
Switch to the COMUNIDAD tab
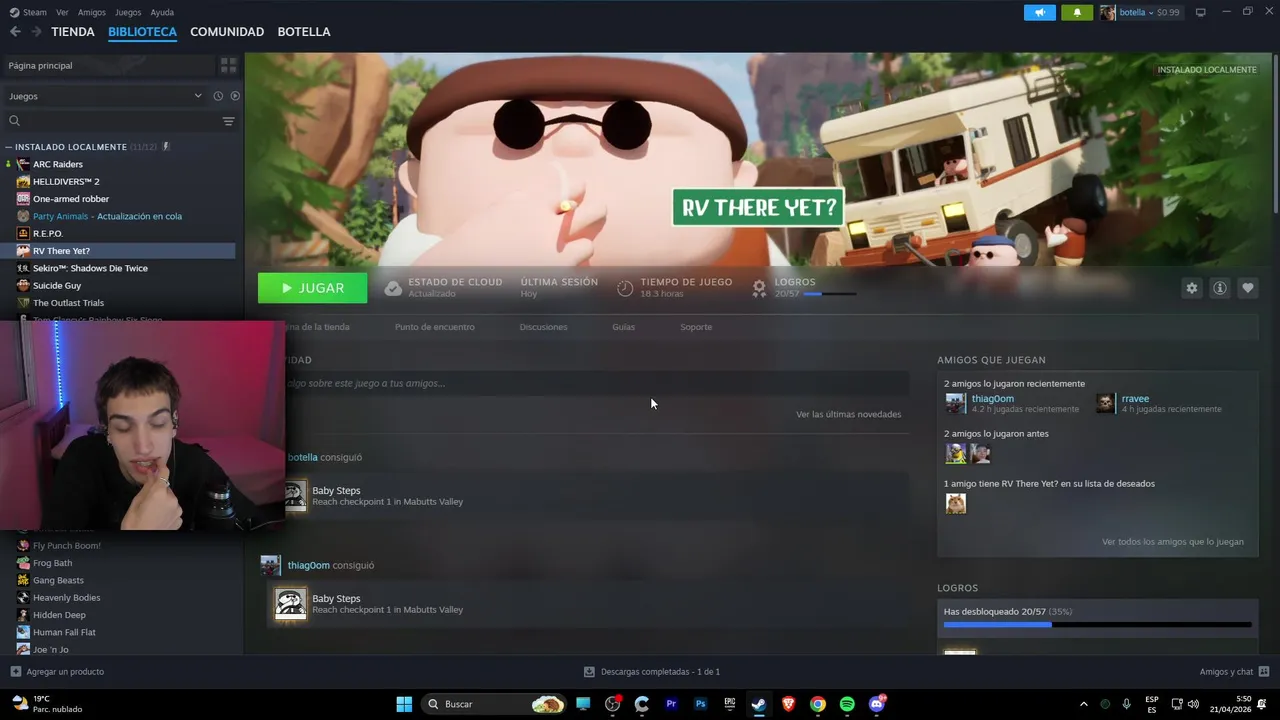[227, 32]
